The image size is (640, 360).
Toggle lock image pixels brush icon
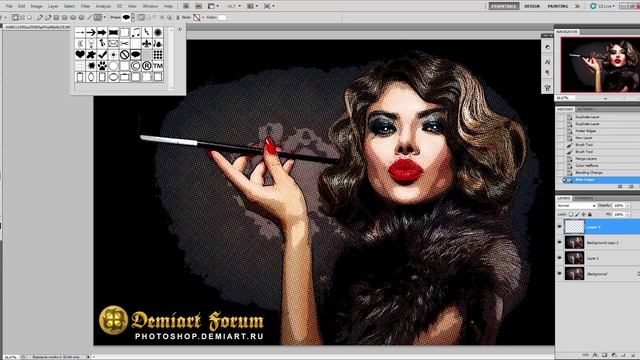click(577, 214)
